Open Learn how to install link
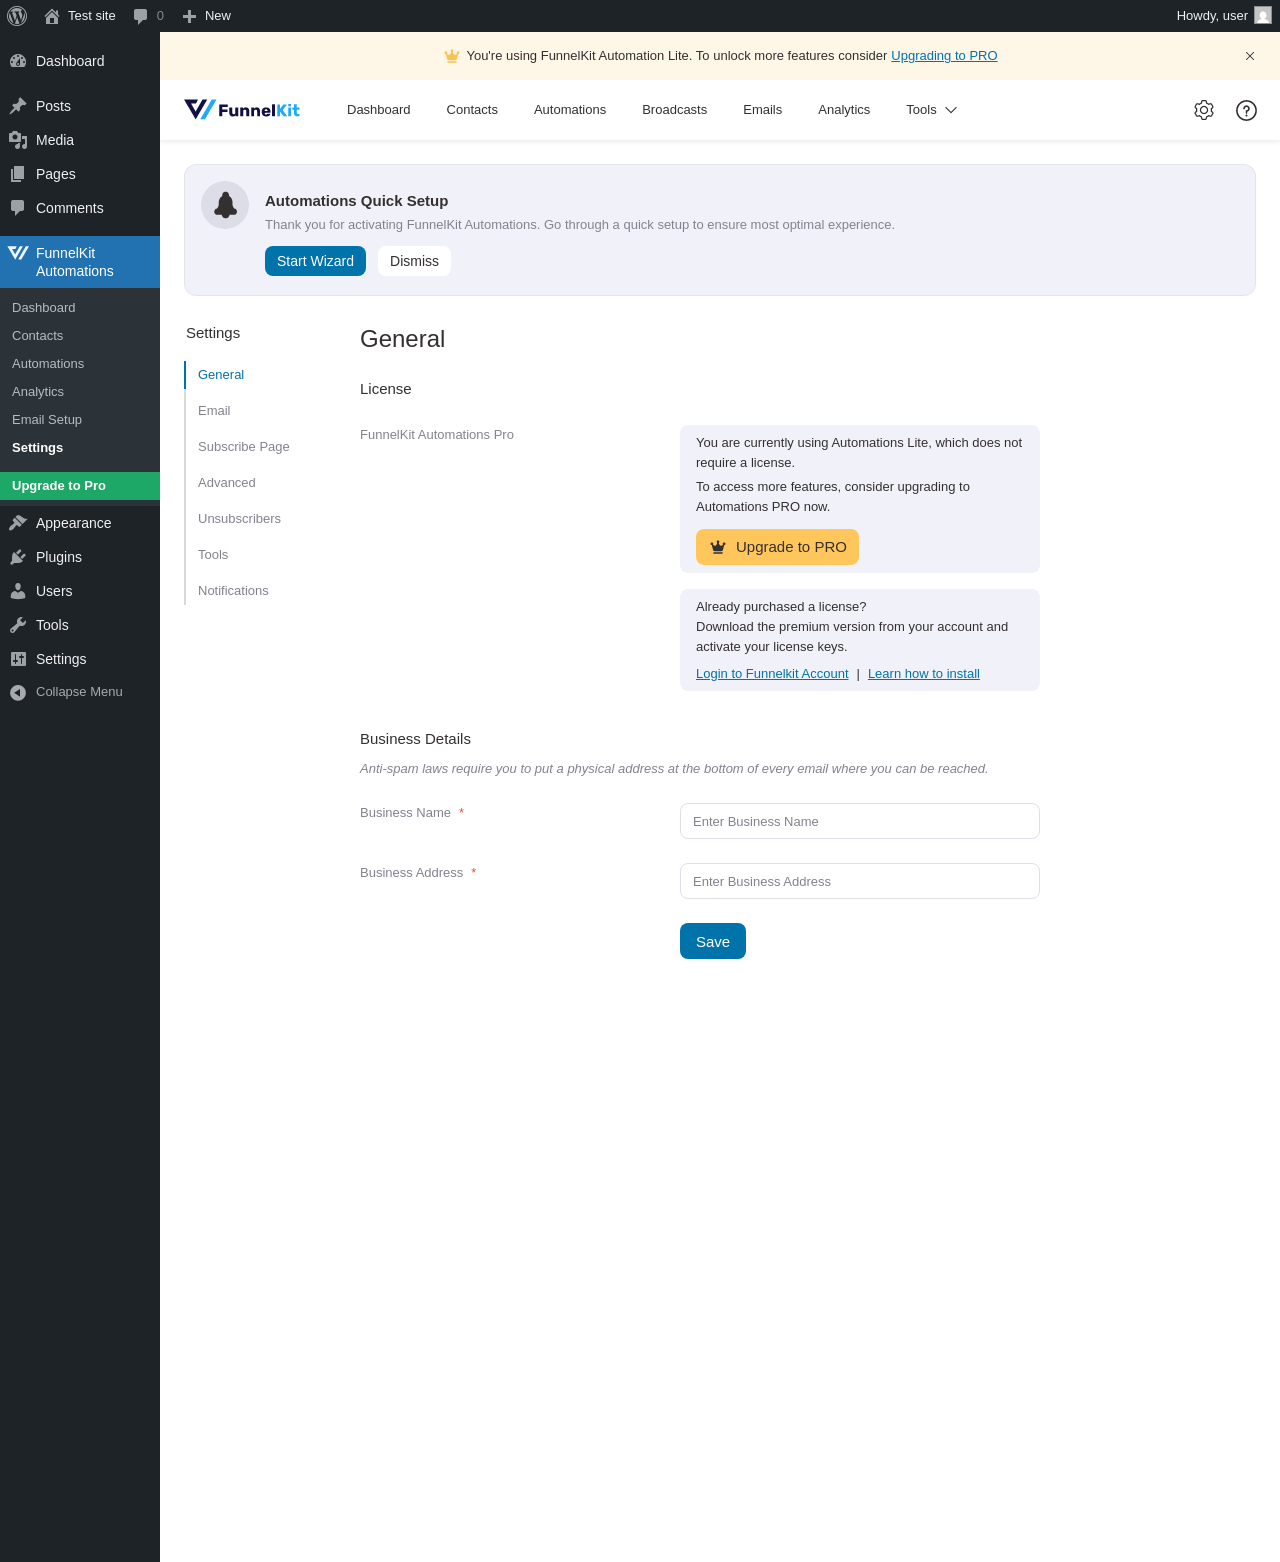The height and width of the screenshot is (1562, 1280). pos(924,674)
